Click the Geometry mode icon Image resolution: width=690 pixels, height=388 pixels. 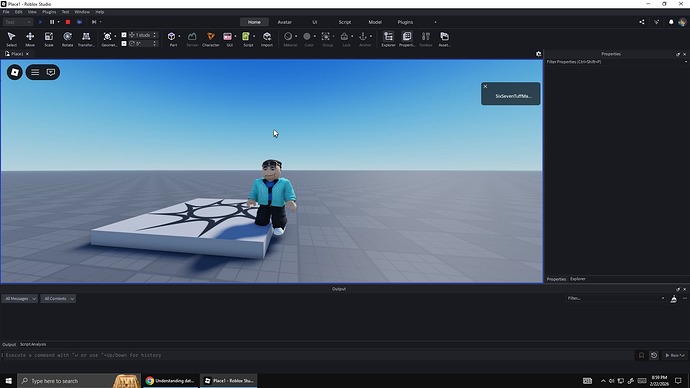pyautogui.click(x=107, y=37)
